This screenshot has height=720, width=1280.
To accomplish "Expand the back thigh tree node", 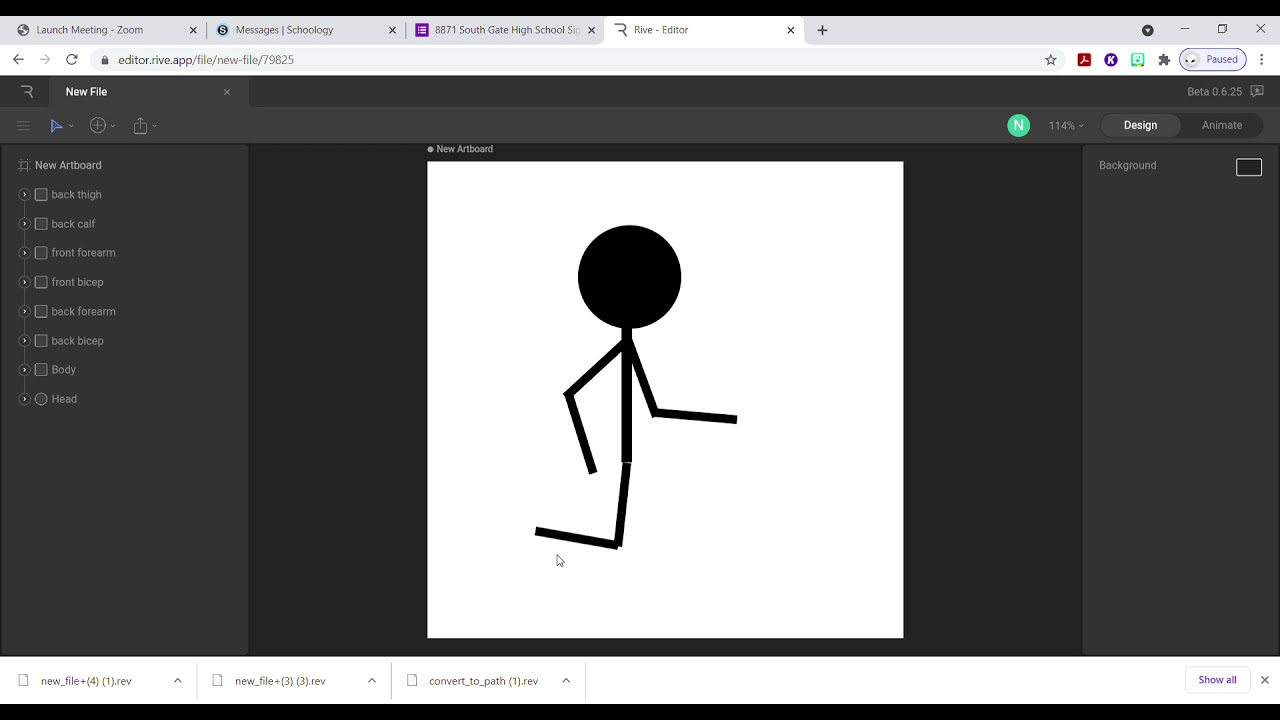I will coord(25,194).
